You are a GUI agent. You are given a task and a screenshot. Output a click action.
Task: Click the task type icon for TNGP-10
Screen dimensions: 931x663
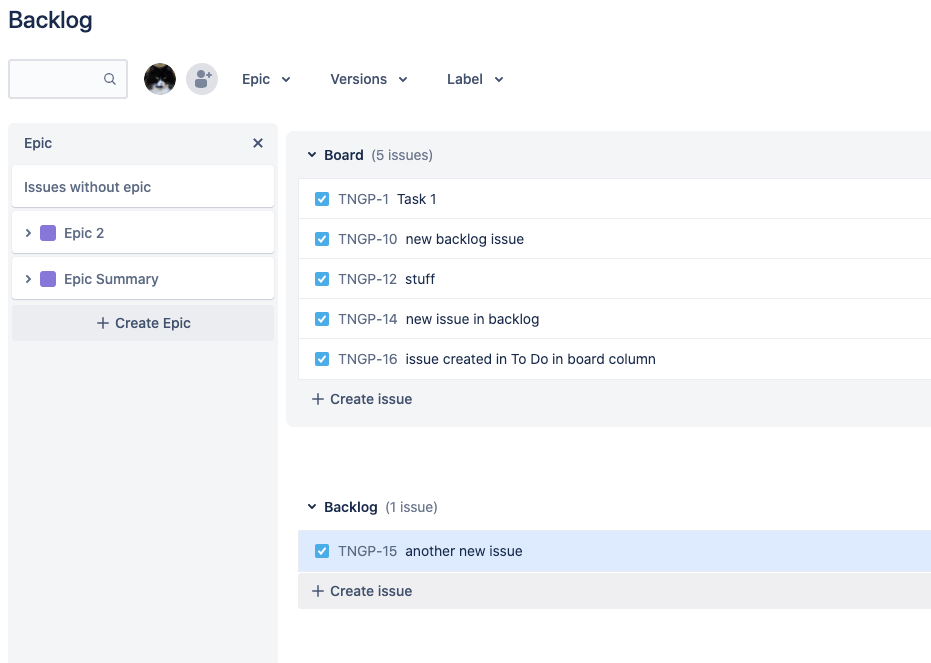[322, 239]
